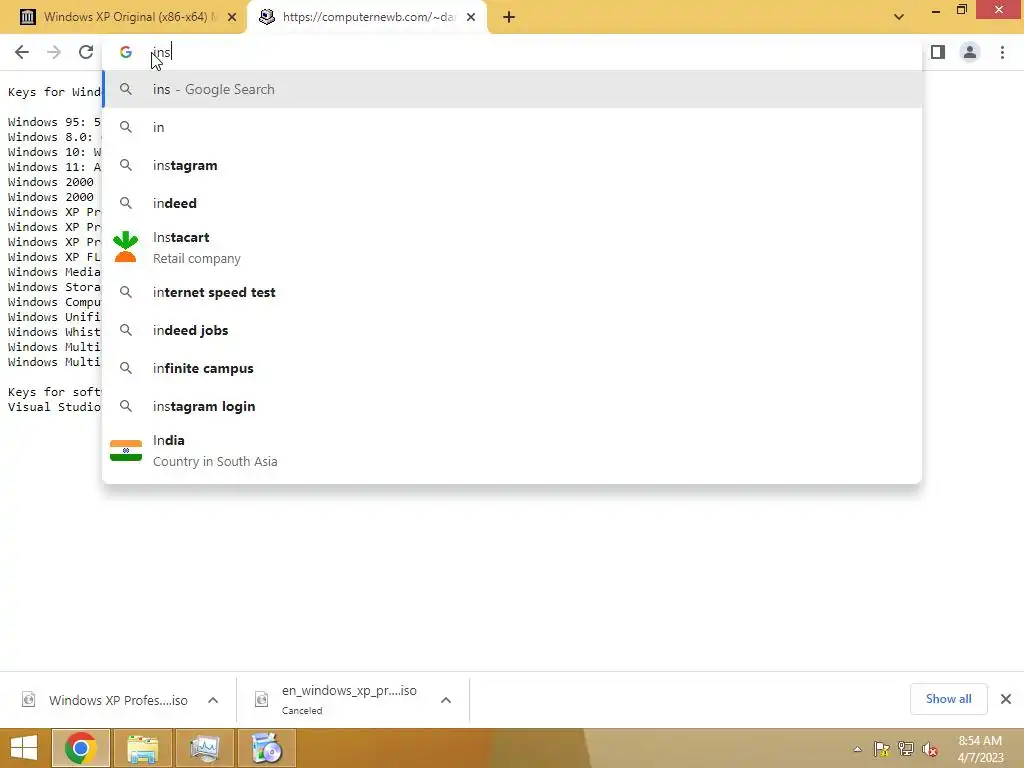Pick the 'indeed jobs' suggestion
The image size is (1024, 768).
(513, 330)
